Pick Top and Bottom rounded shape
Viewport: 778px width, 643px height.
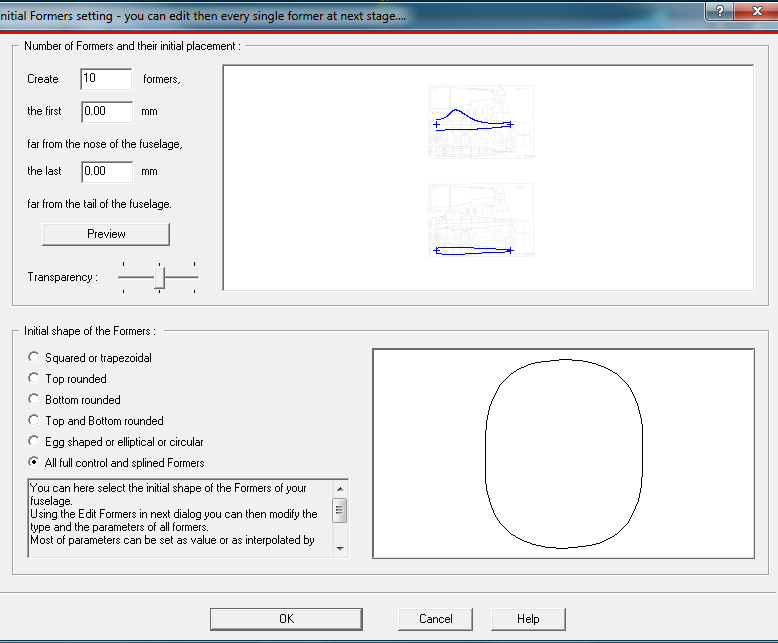[x=35, y=421]
